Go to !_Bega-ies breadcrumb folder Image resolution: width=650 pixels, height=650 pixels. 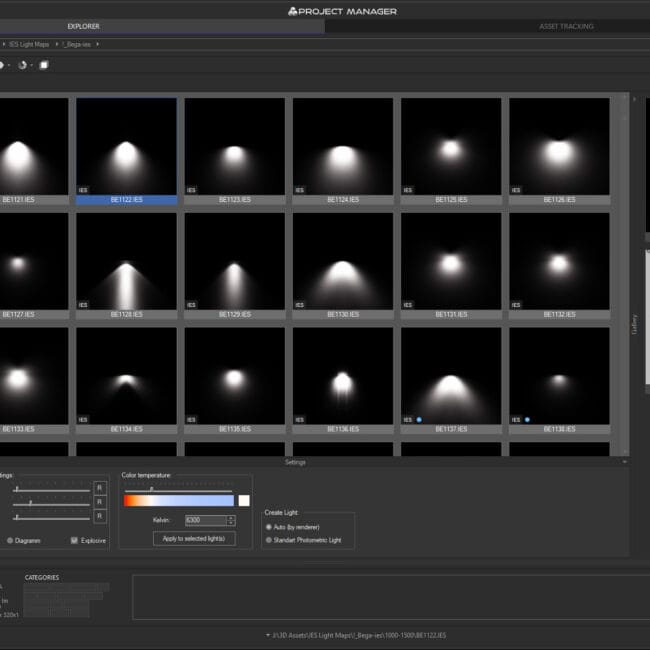point(76,44)
